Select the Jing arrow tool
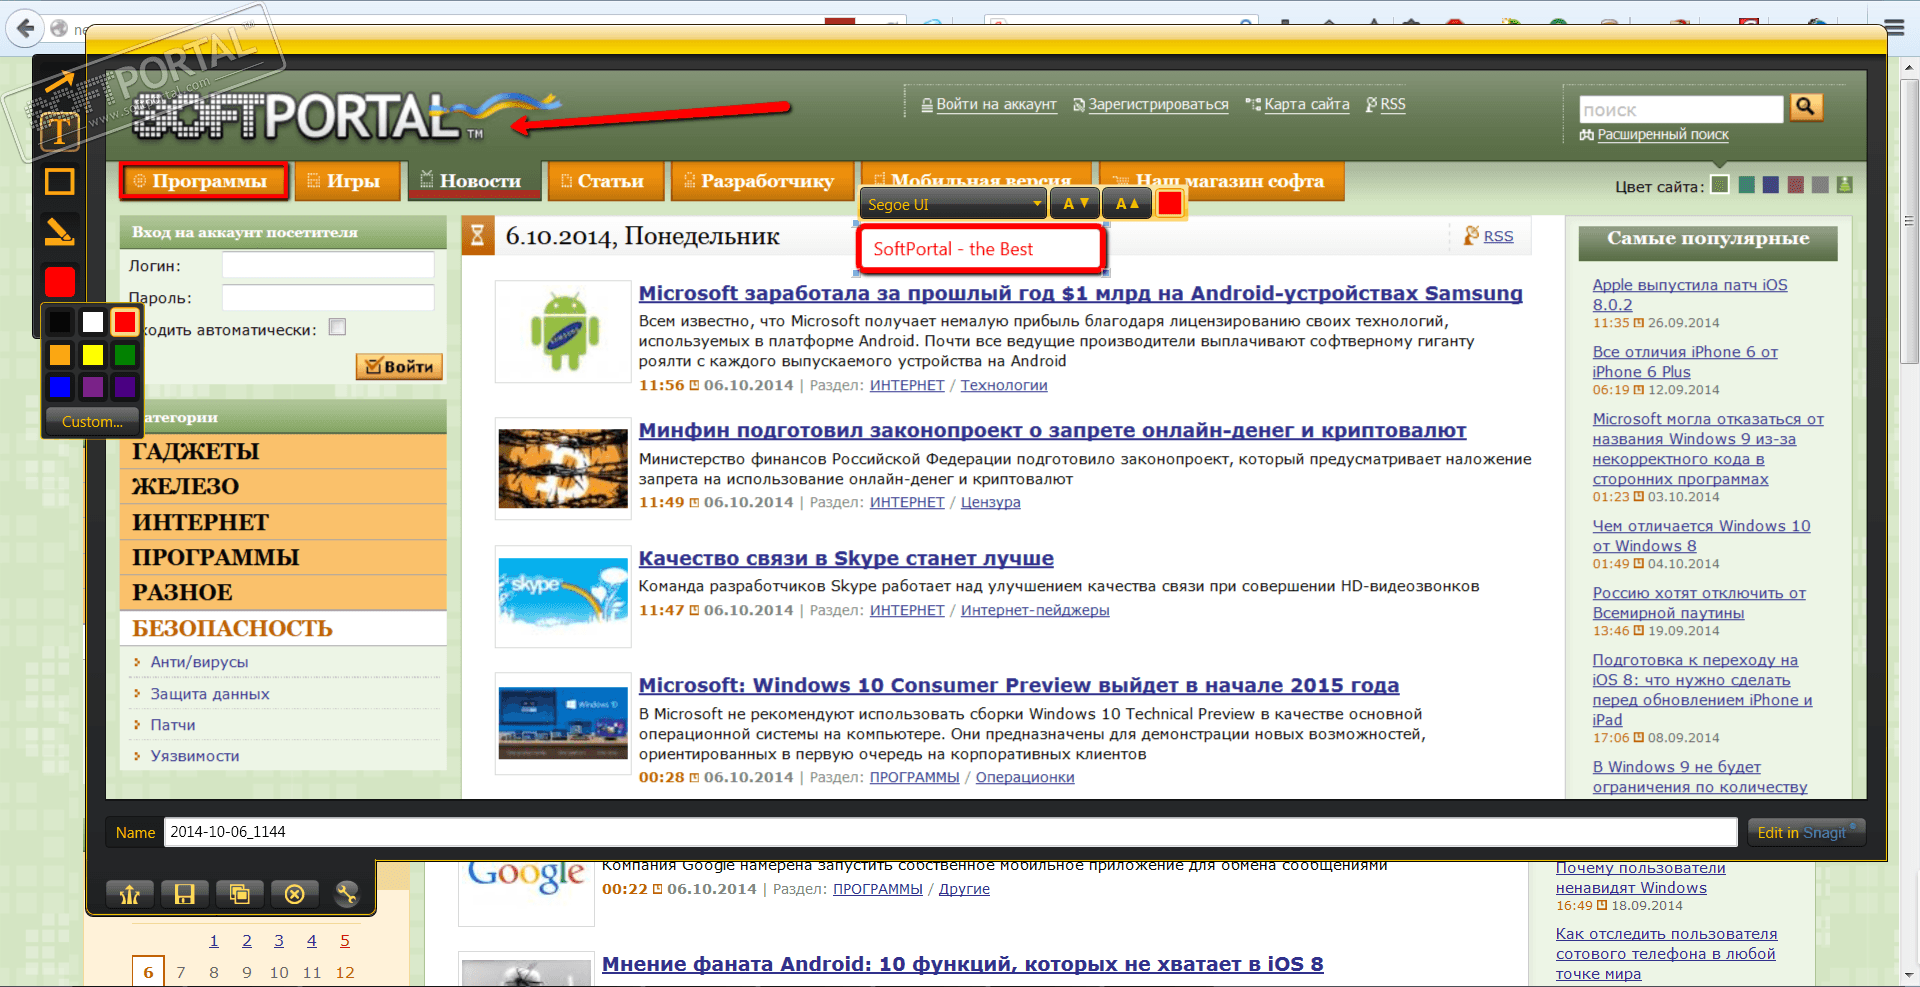 pyautogui.click(x=59, y=82)
